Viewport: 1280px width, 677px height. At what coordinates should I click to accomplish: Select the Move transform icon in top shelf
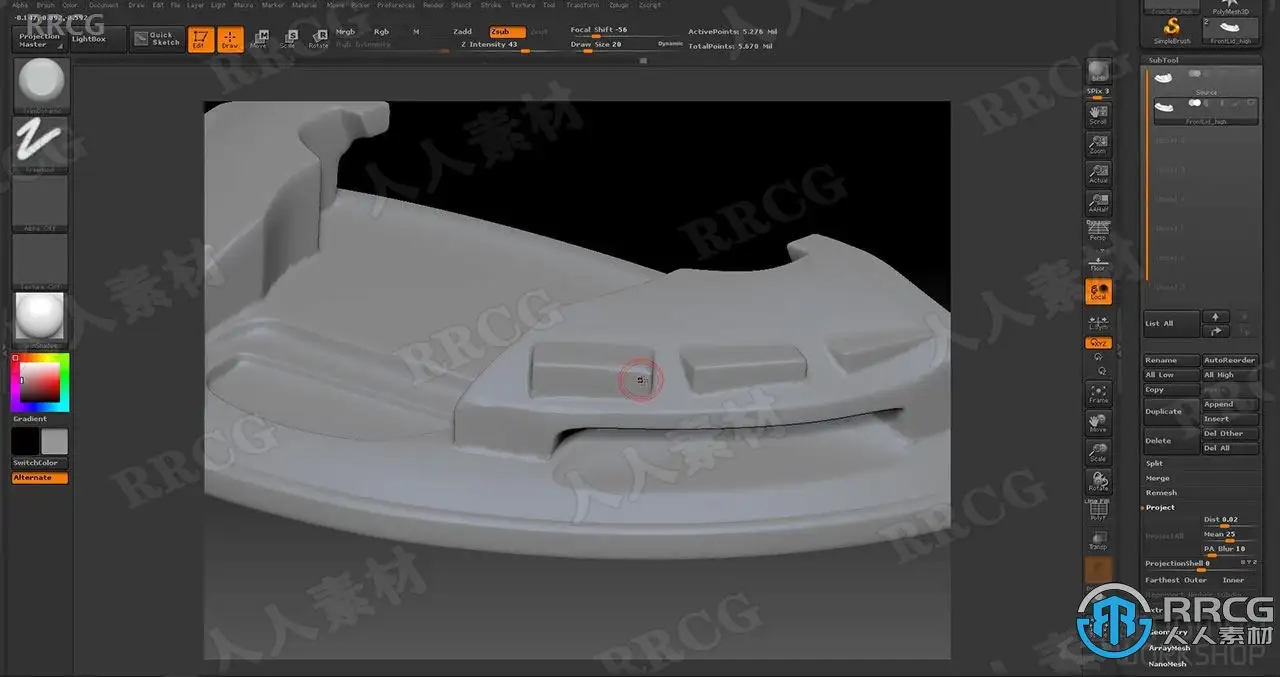click(259, 39)
